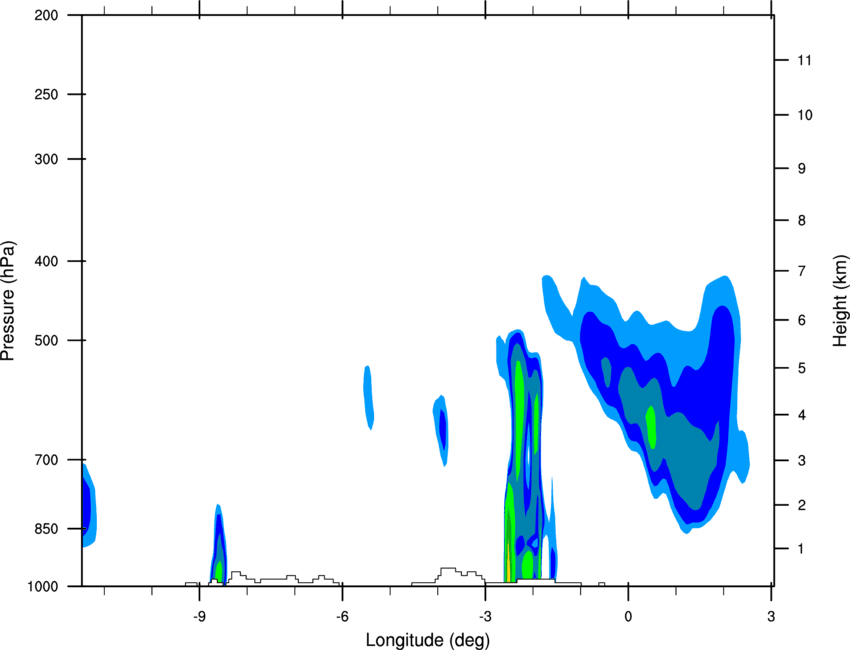The height and width of the screenshot is (650, 850).
Task: Click the 7 km height label
Action: [802, 271]
